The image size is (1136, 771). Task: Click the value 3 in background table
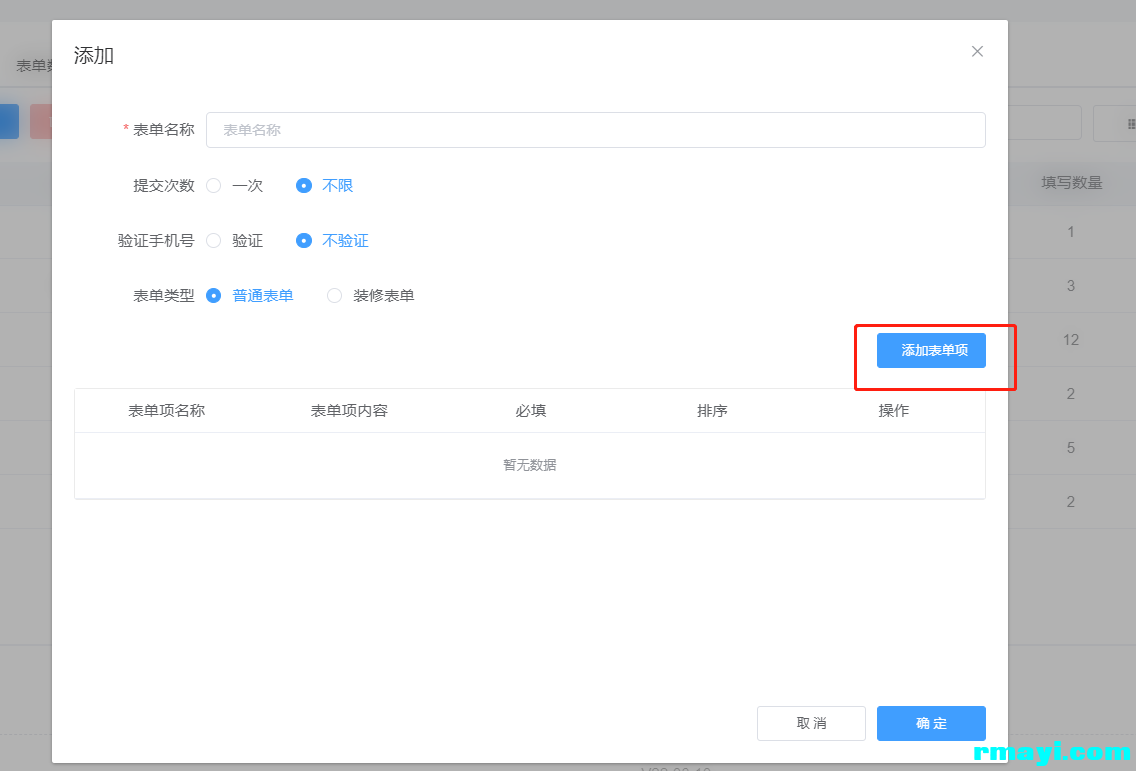coord(1071,286)
